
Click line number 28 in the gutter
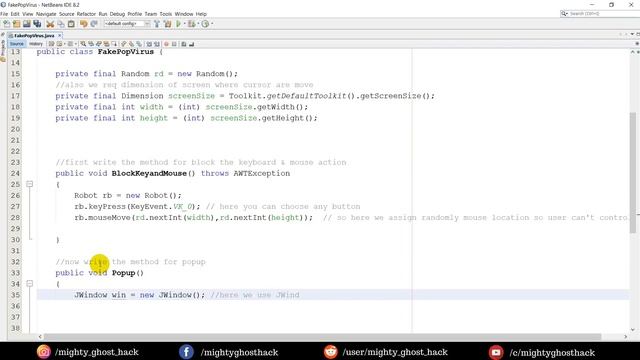(15, 218)
